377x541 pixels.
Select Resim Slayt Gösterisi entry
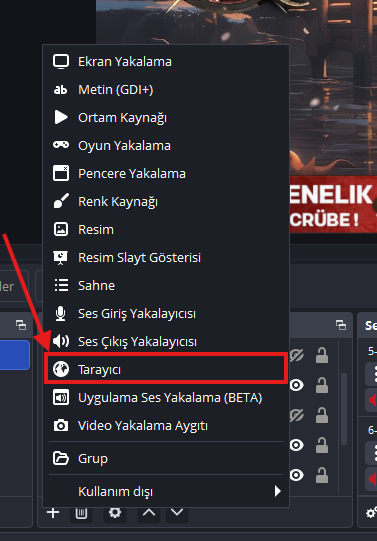pos(166,257)
